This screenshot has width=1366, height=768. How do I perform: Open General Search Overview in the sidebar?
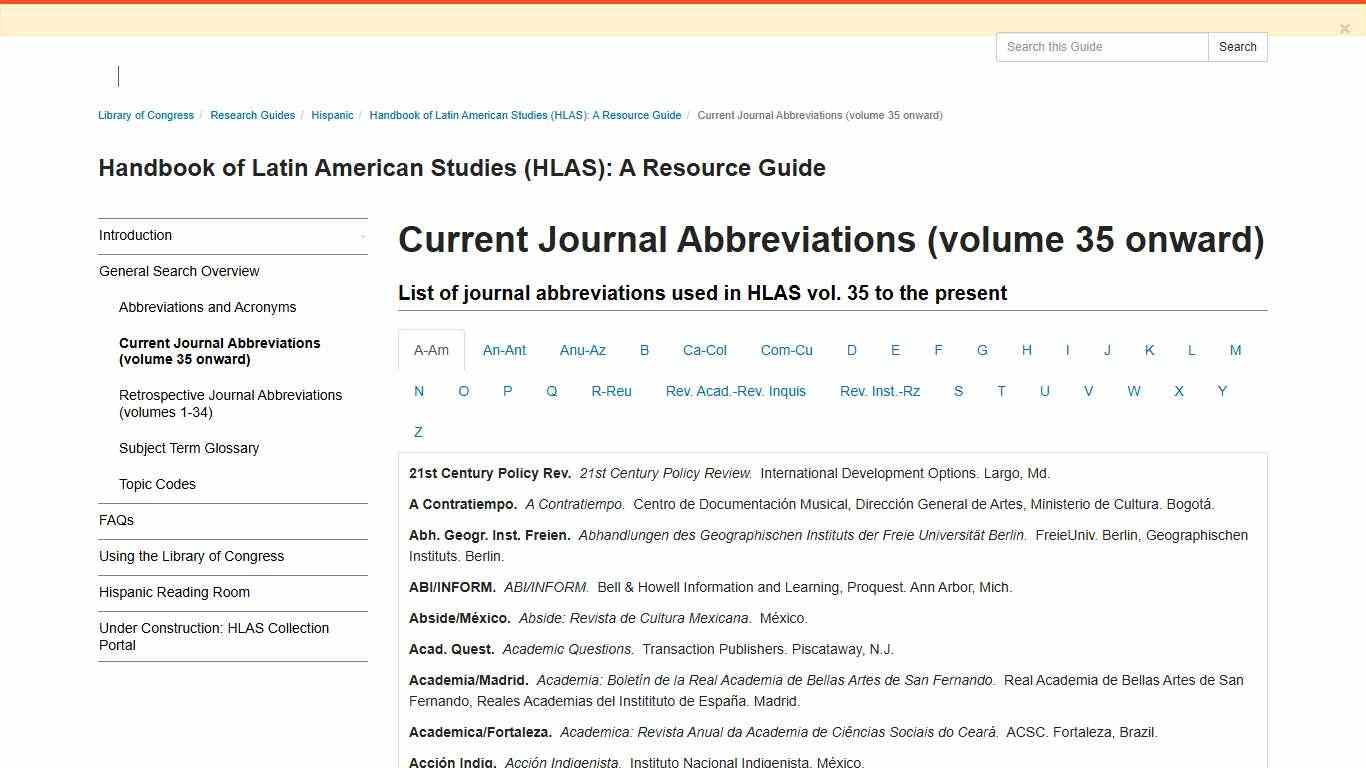(x=179, y=271)
